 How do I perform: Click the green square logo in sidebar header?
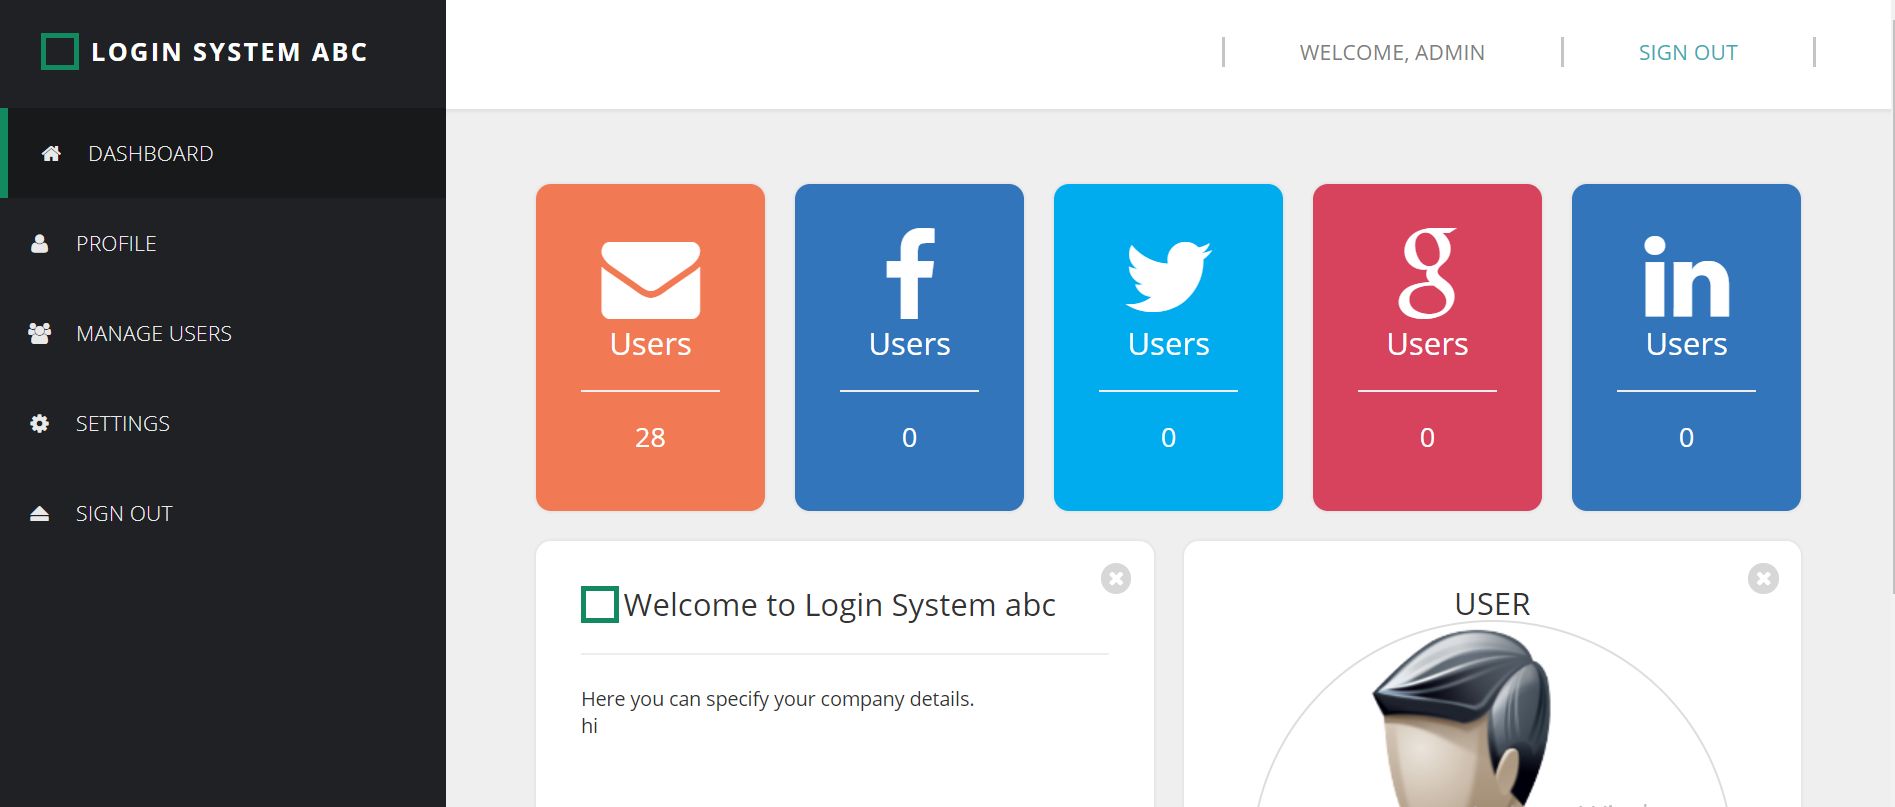pyautogui.click(x=59, y=52)
